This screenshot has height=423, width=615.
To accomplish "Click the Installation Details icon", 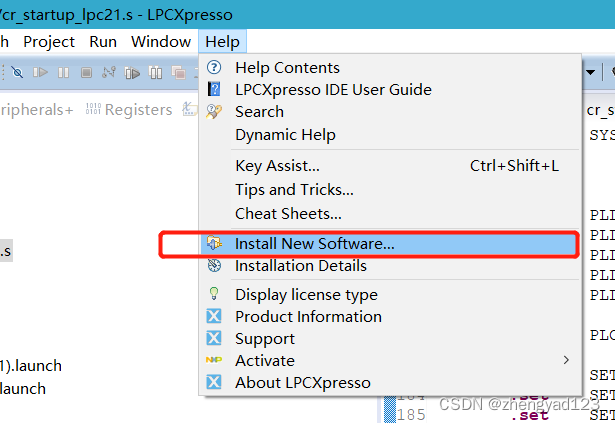I will click(x=214, y=266).
